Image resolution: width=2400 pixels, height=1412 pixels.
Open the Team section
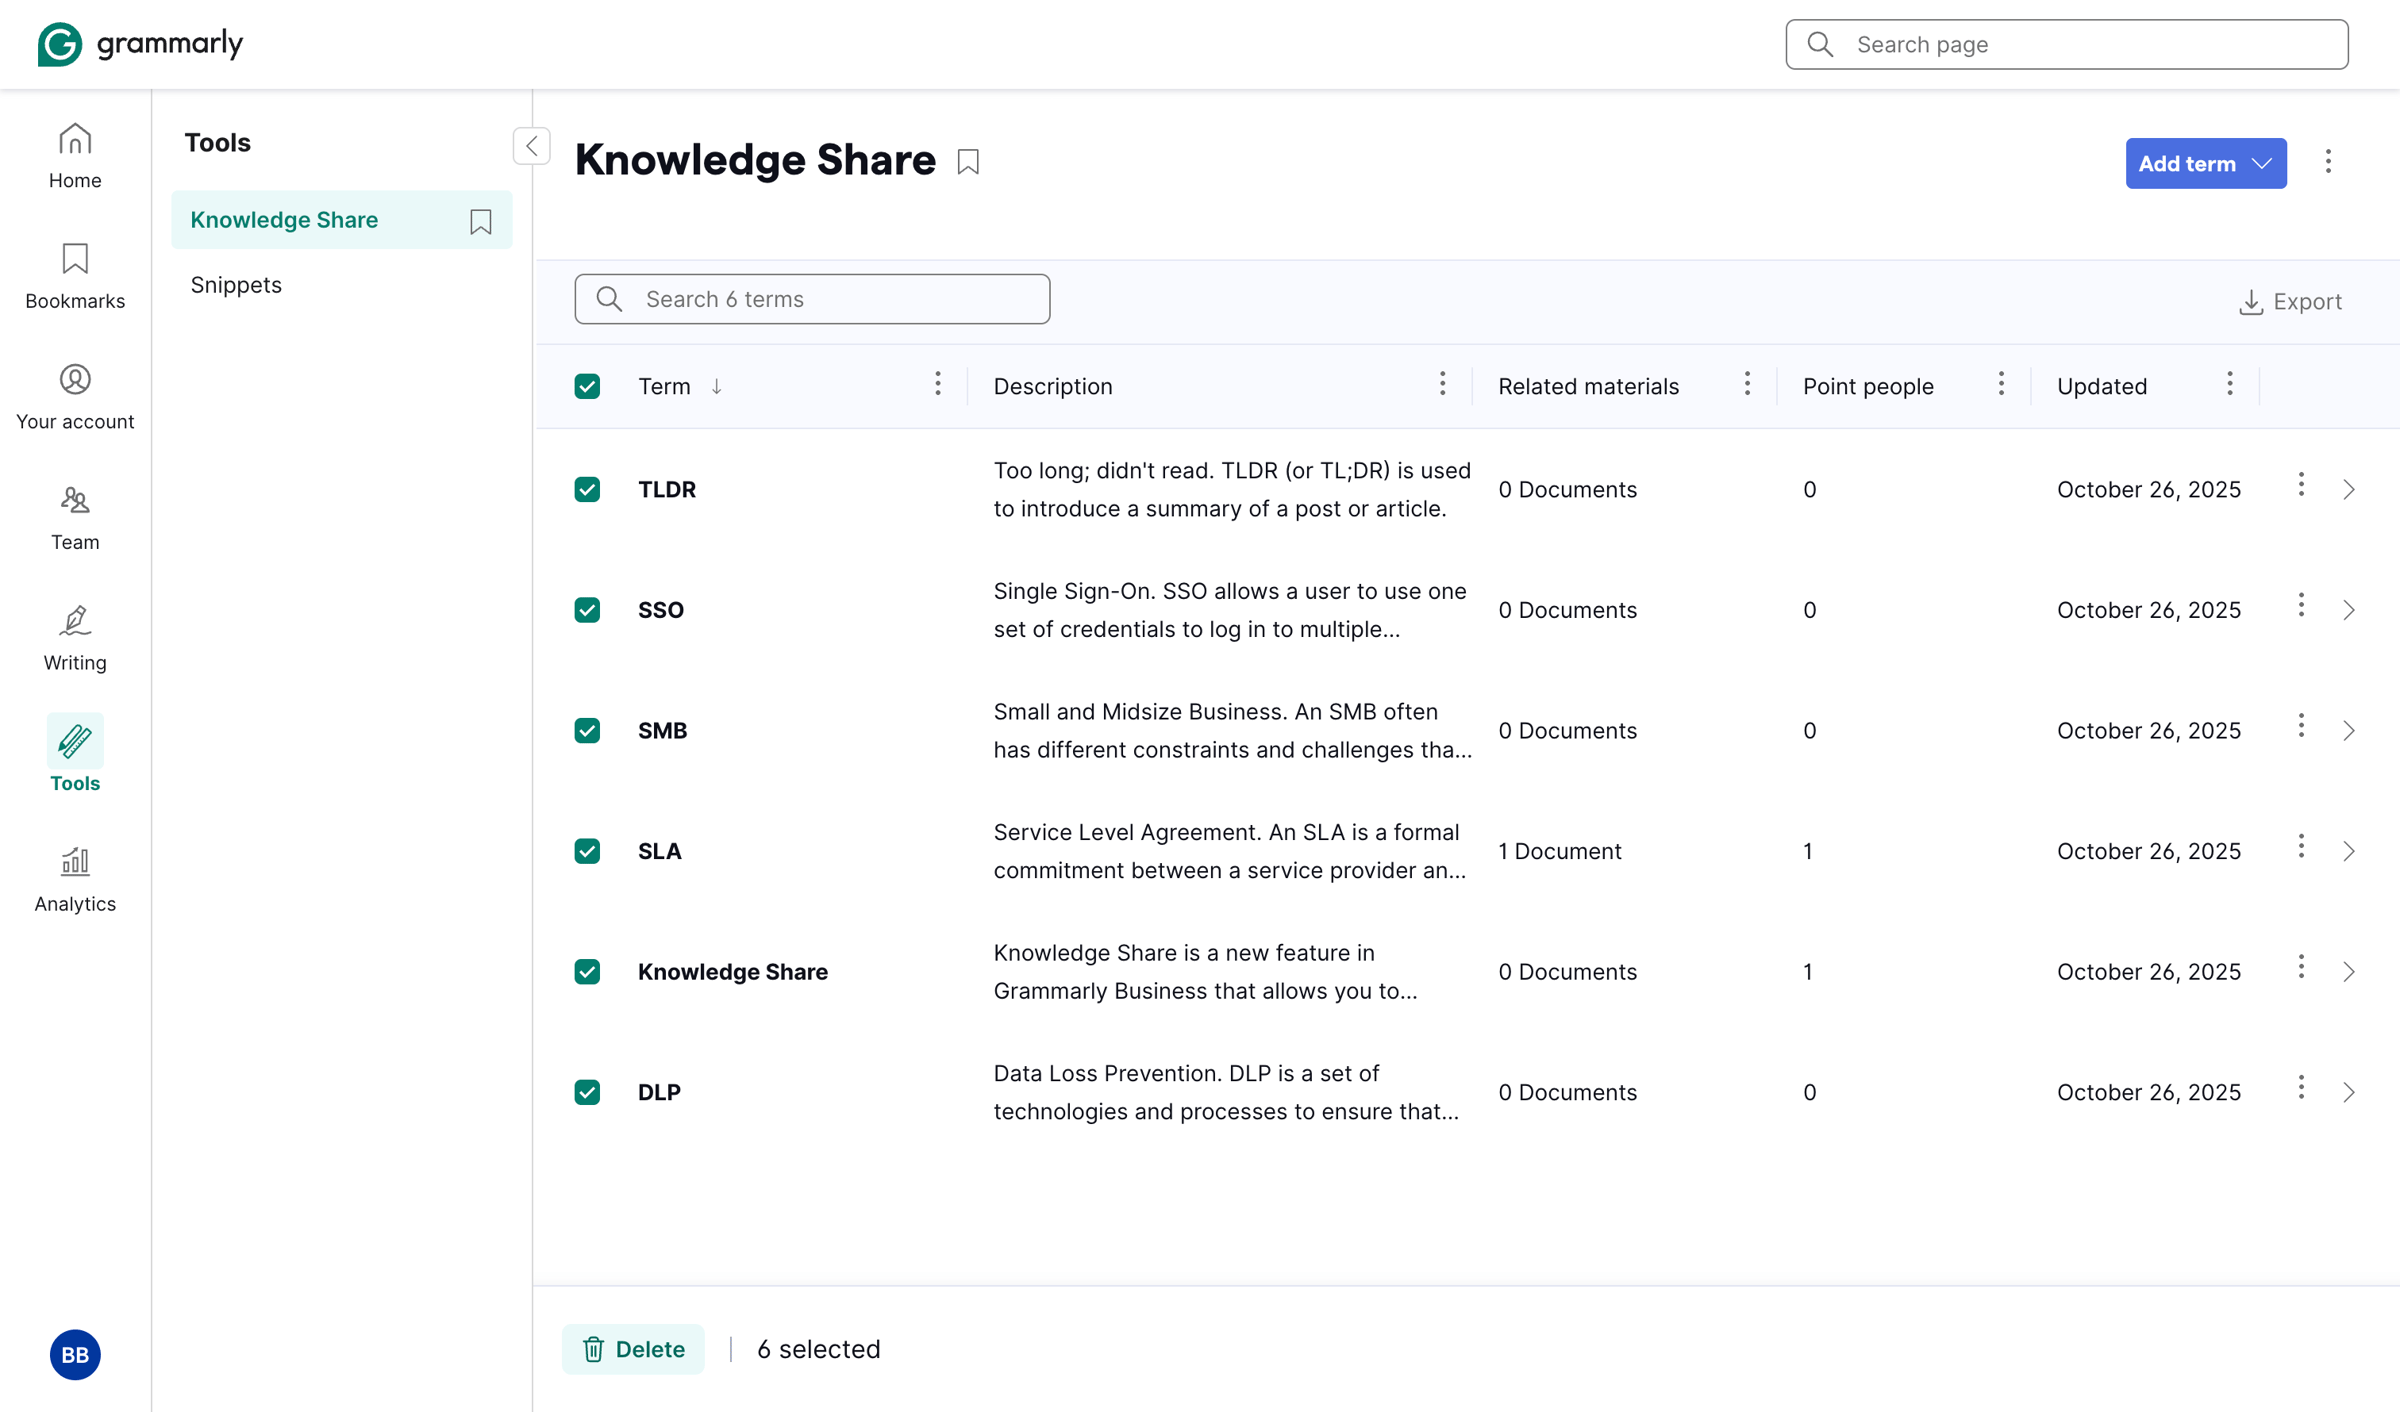click(75, 518)
